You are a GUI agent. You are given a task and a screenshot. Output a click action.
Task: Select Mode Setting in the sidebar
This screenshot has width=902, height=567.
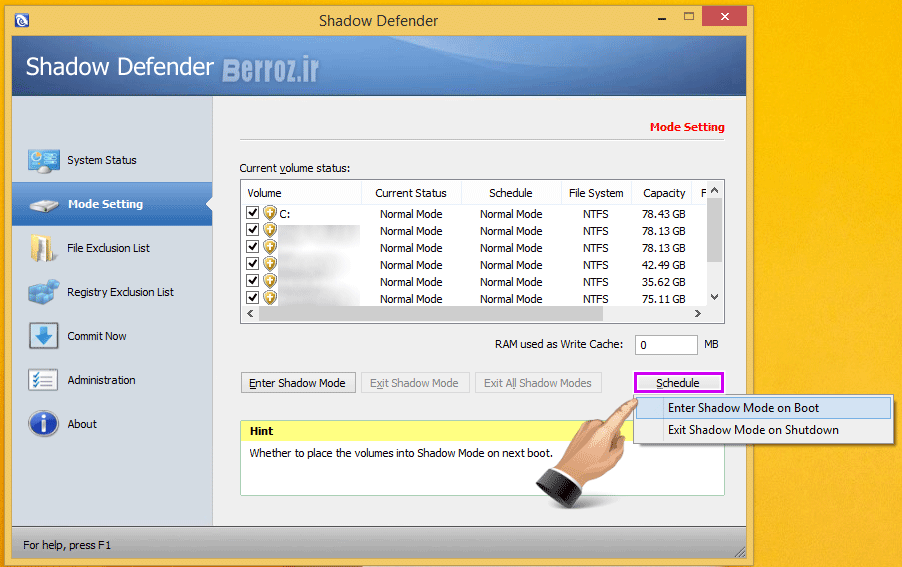pyautogui.click(x=112, y=204)
